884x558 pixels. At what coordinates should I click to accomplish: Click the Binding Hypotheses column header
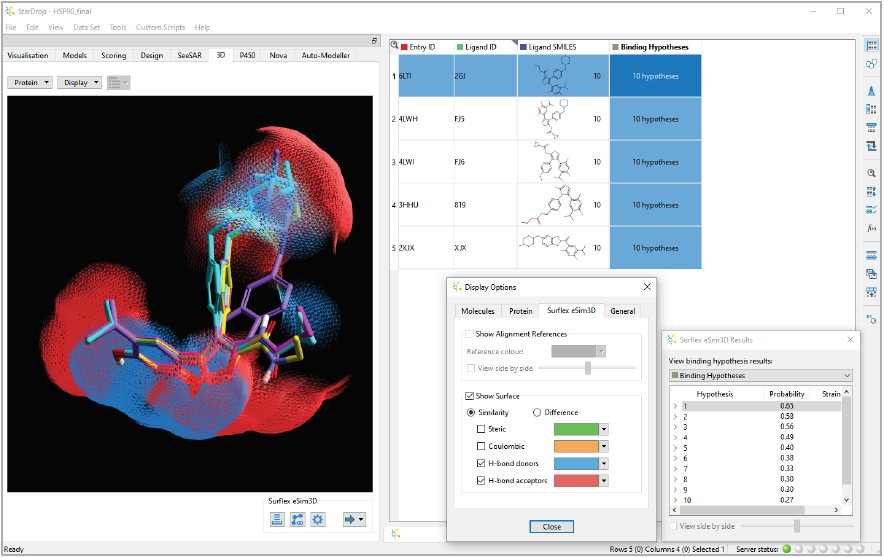click(x=655, y=47)
